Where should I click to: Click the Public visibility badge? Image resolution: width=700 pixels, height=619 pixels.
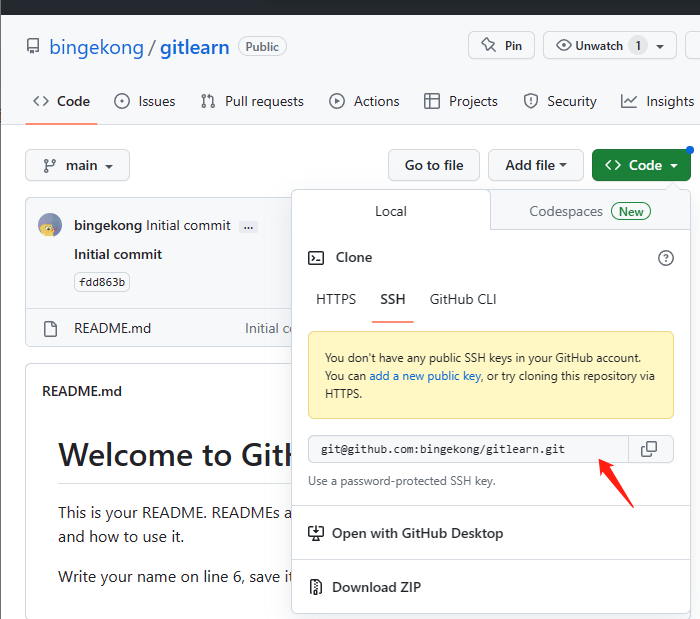262,46
